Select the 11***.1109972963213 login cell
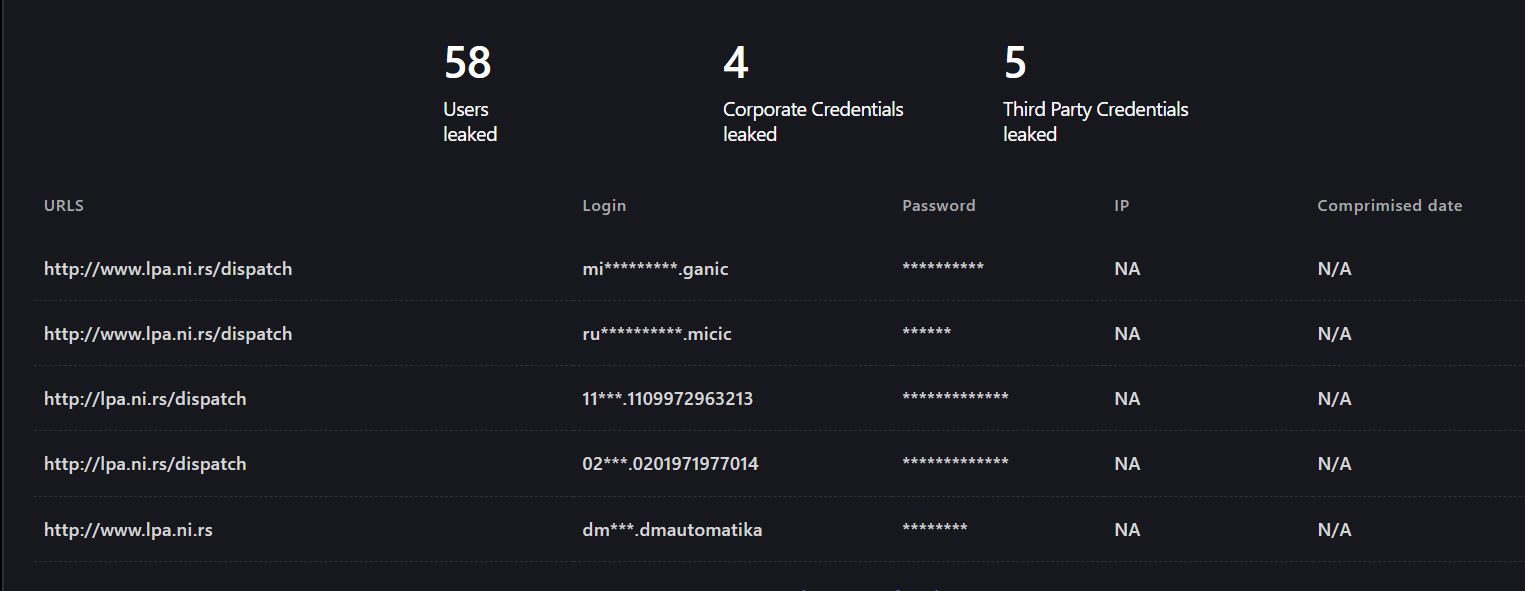The width and height of the screenshot is (1525, 591). (x=667, y=399)
